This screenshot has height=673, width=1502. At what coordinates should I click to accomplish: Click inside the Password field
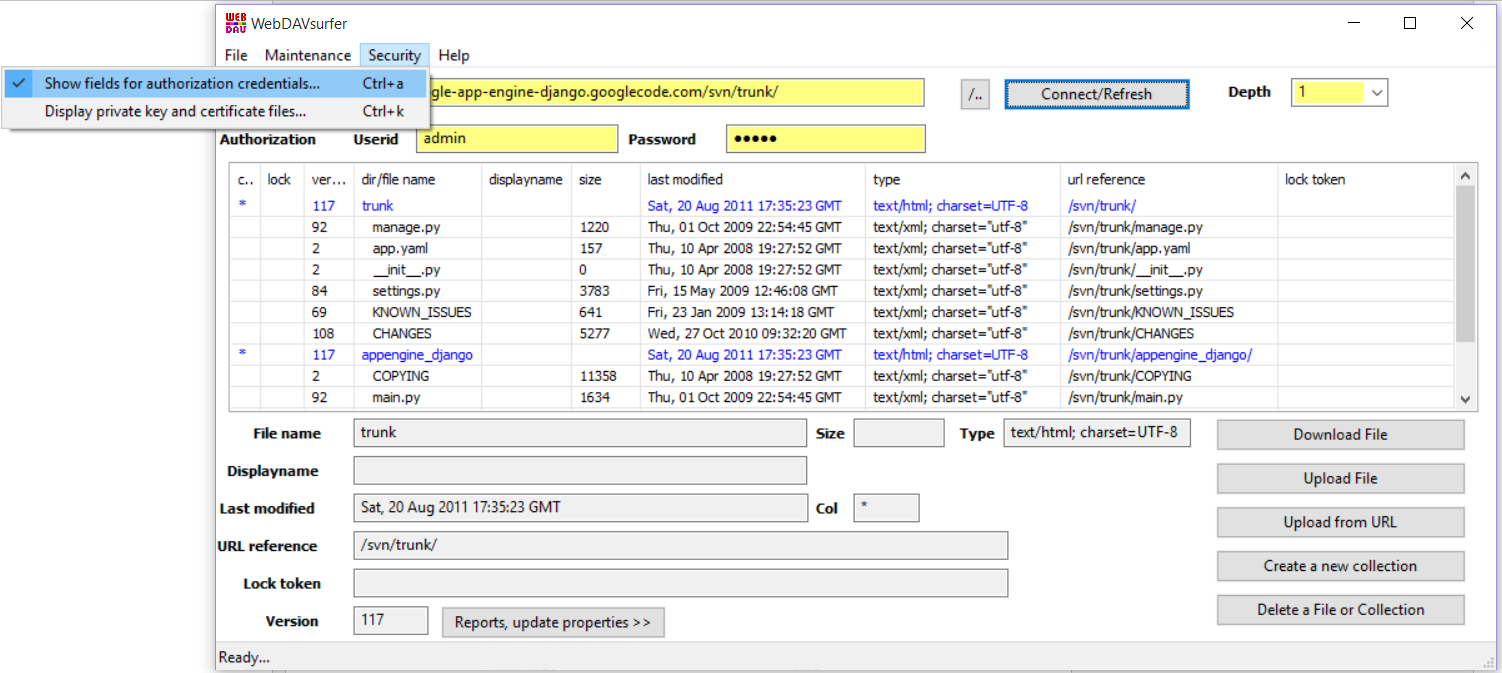pos(825,138)
